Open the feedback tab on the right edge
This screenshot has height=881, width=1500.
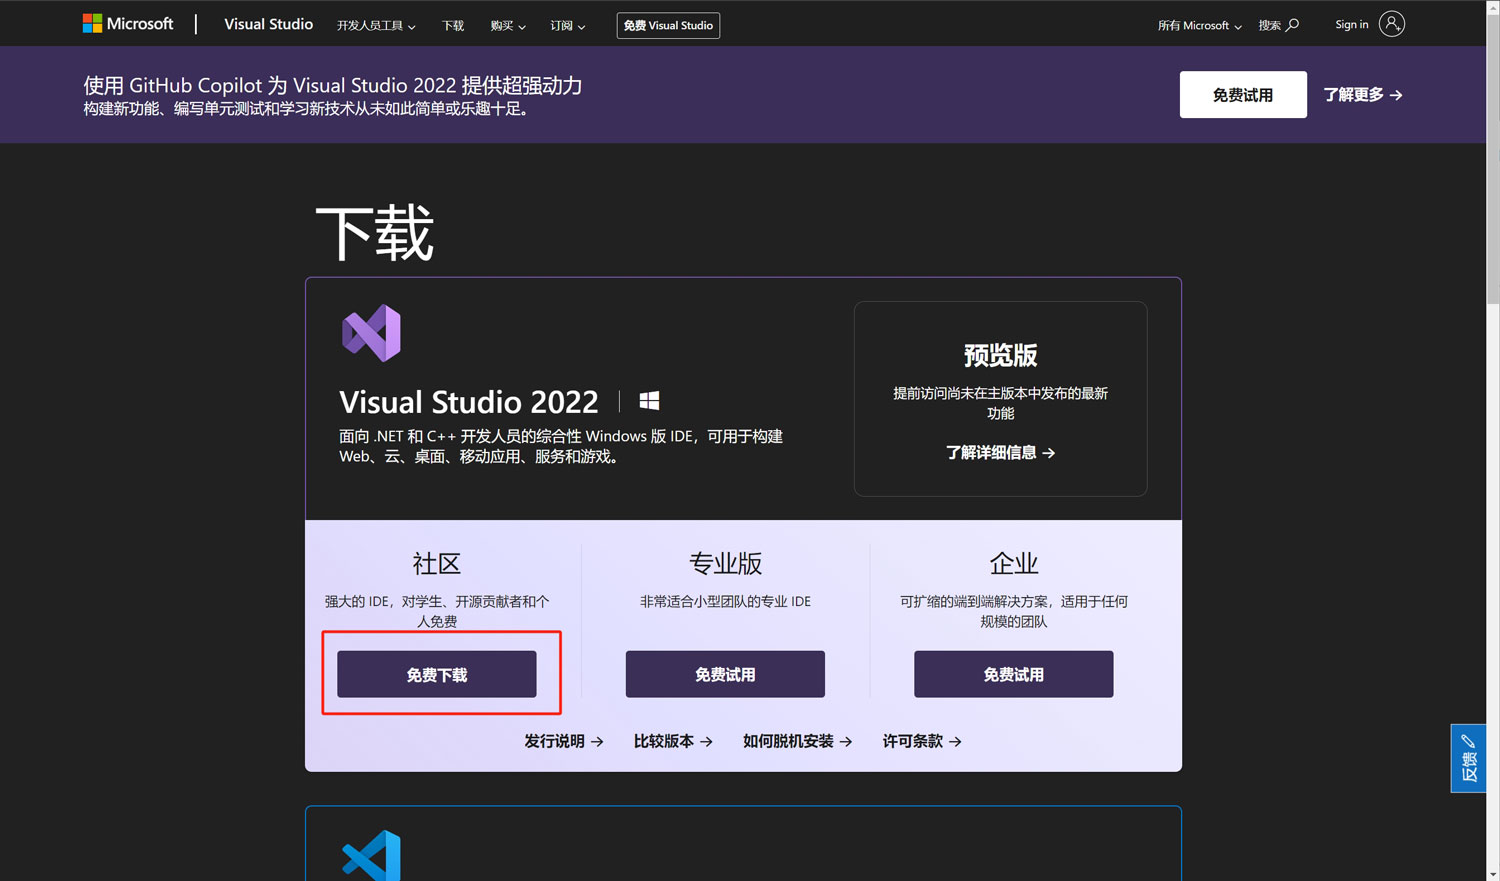click(1467, 757)
